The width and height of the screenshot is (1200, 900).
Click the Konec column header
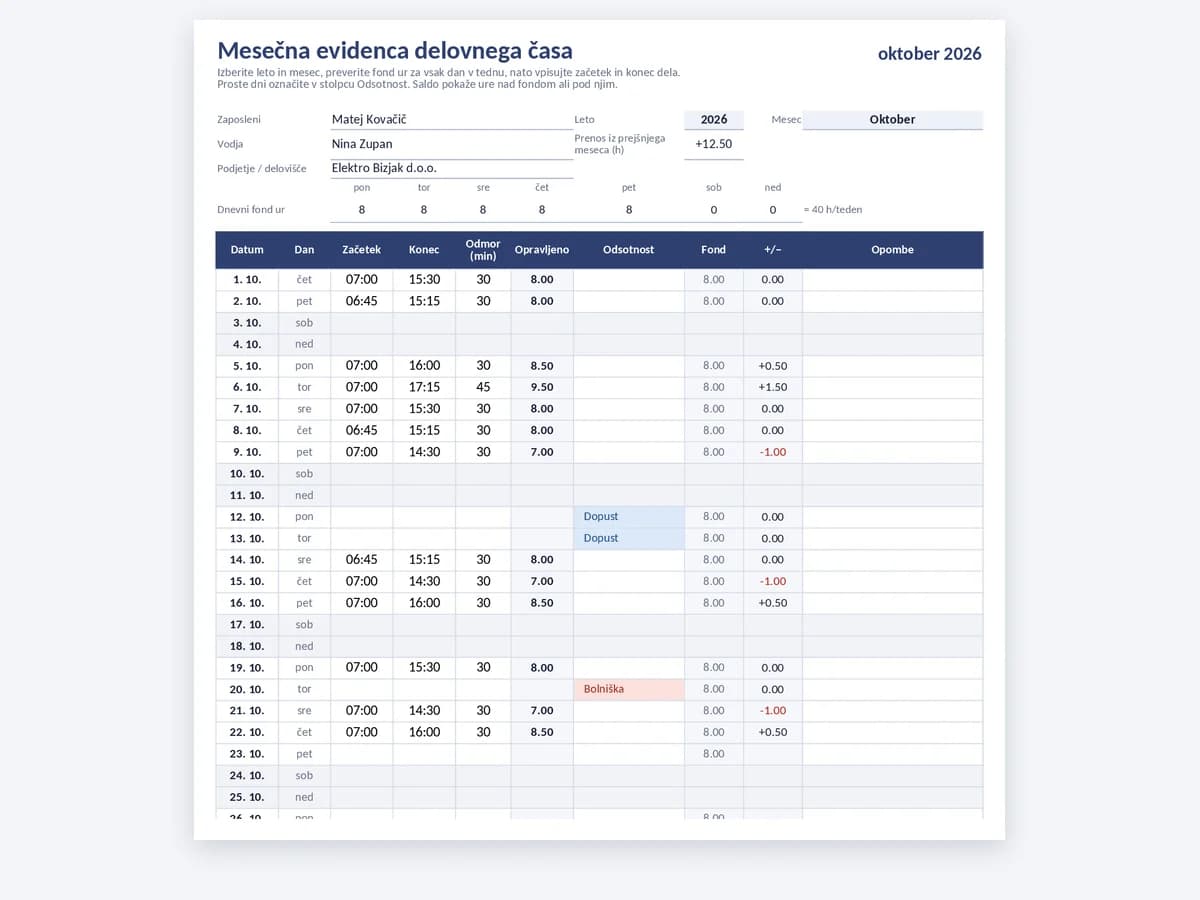[424, 250]
